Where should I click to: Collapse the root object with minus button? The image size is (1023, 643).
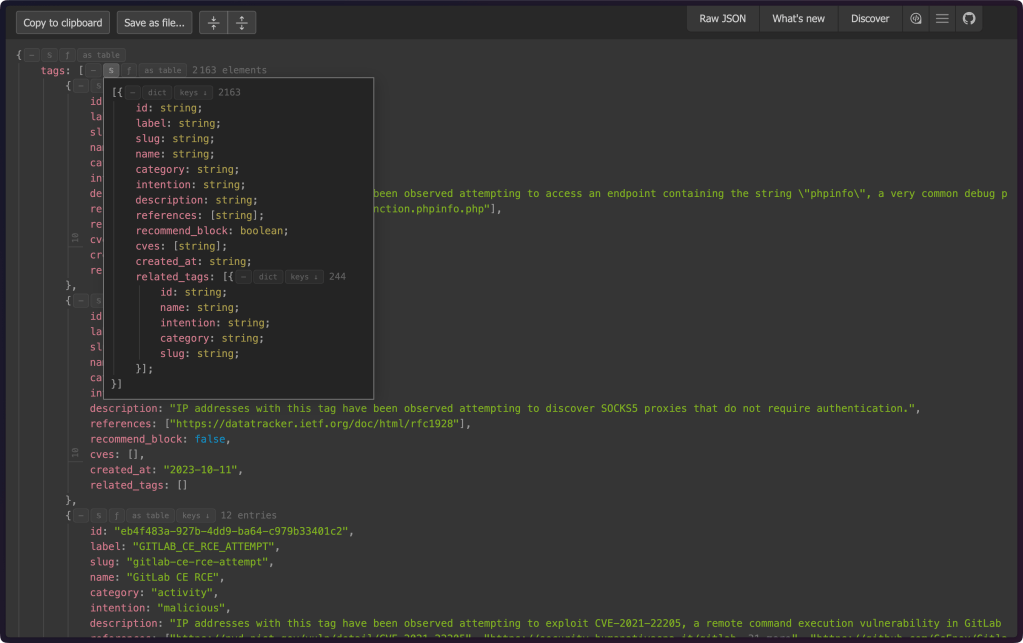(x=32, y=55)
